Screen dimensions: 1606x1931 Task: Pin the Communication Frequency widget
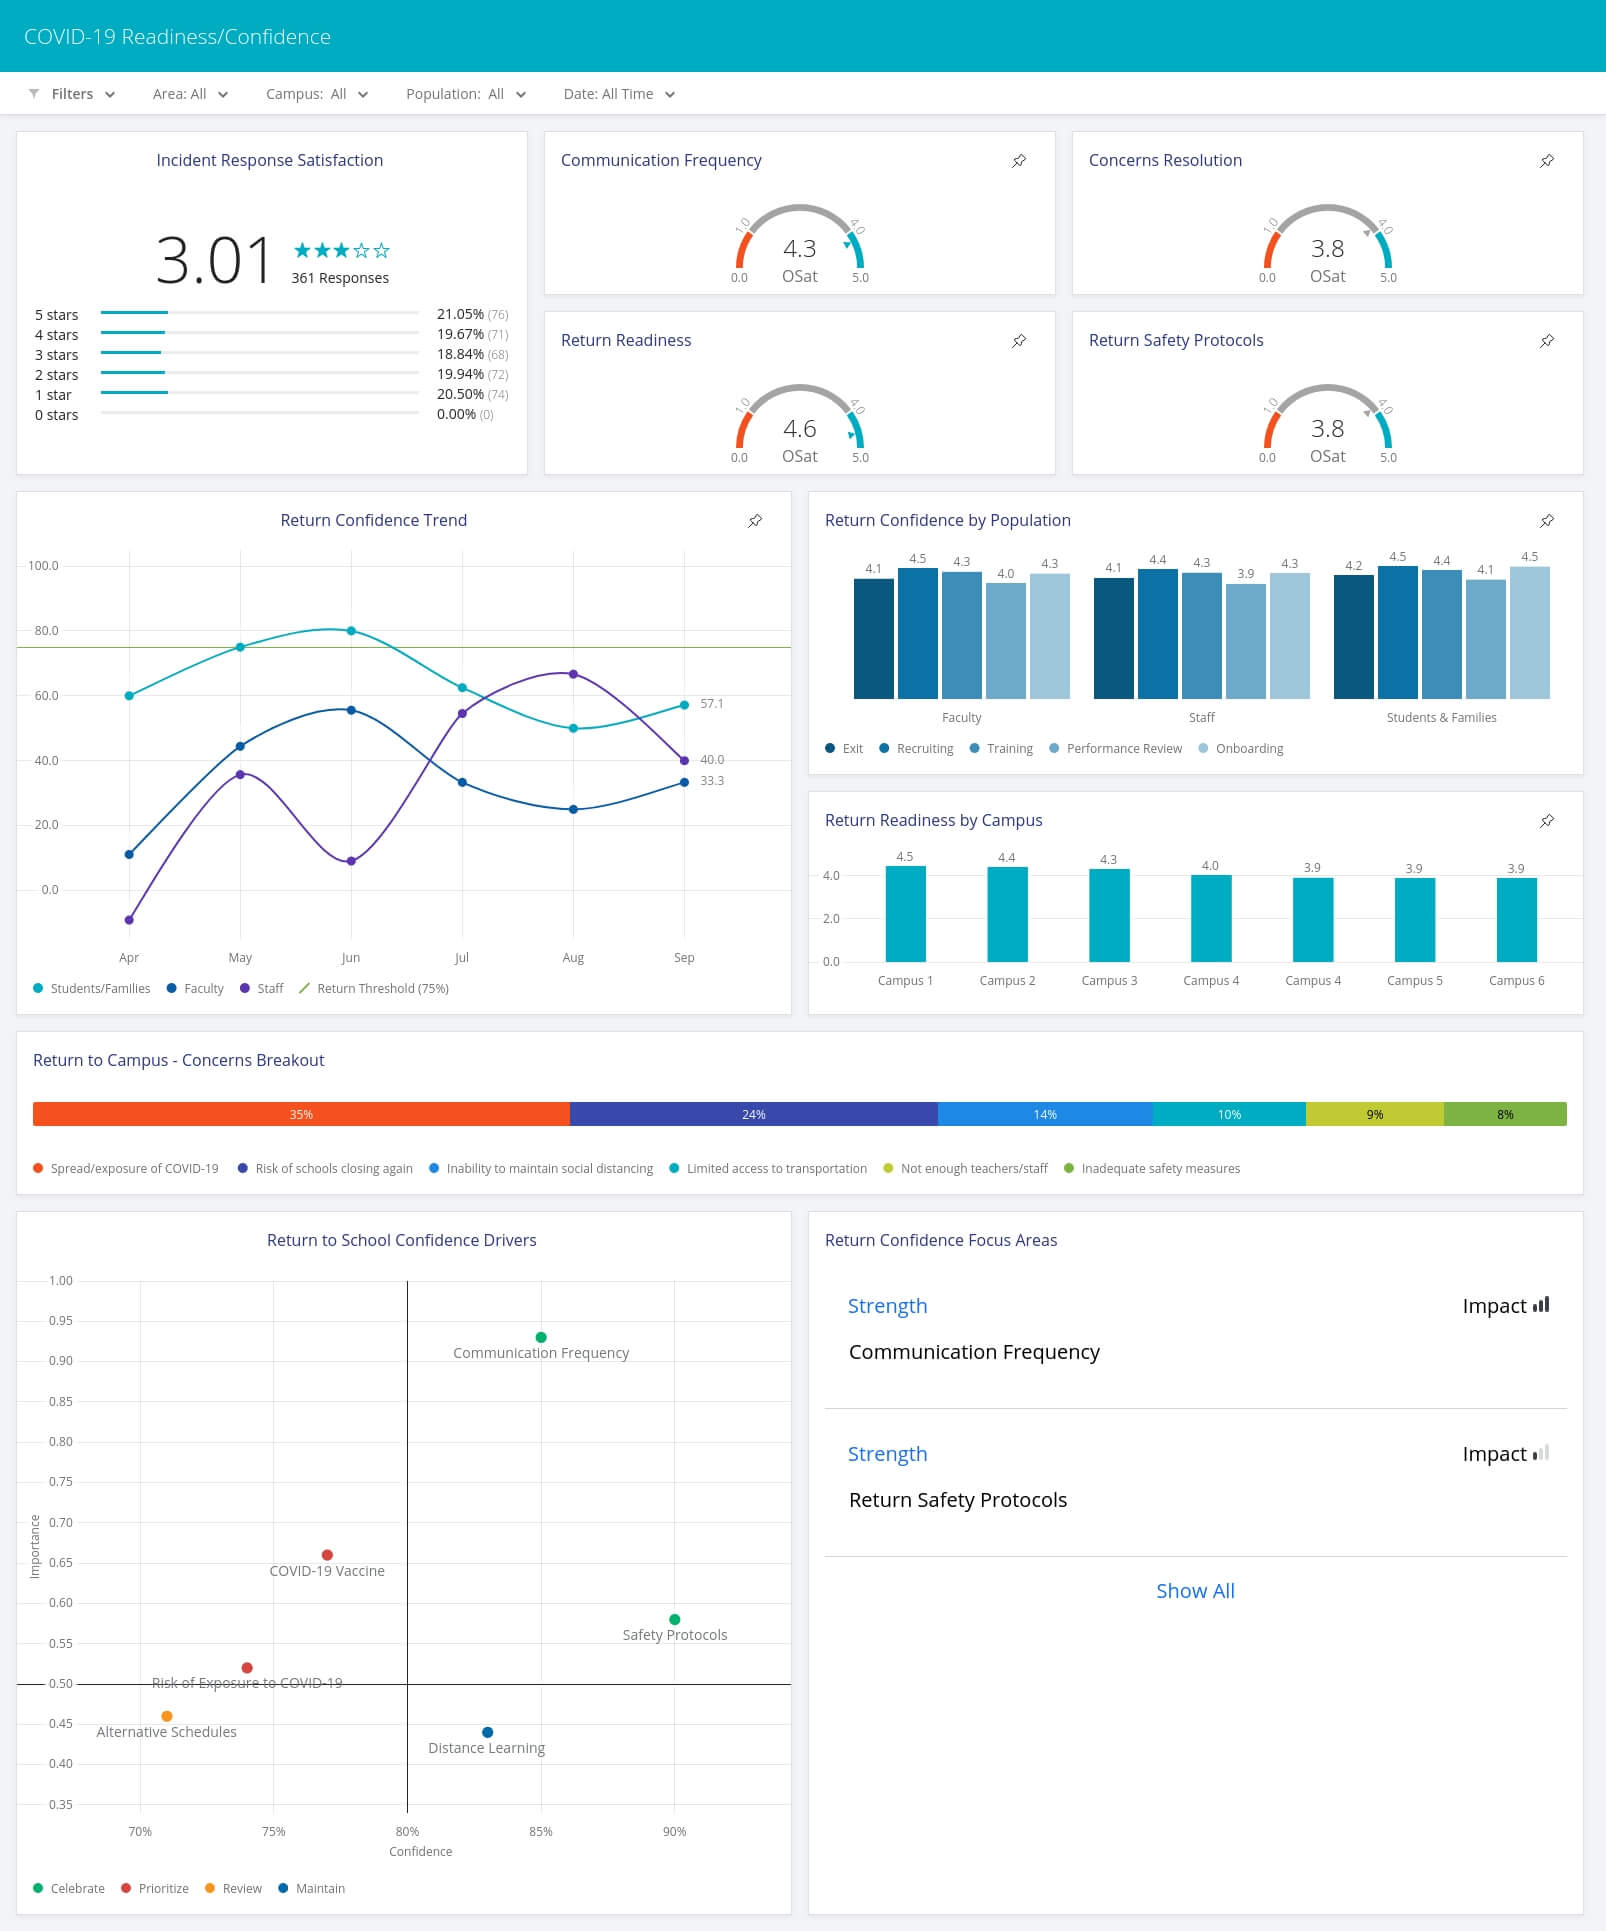pyautogui.click(x=1019, y=161)
